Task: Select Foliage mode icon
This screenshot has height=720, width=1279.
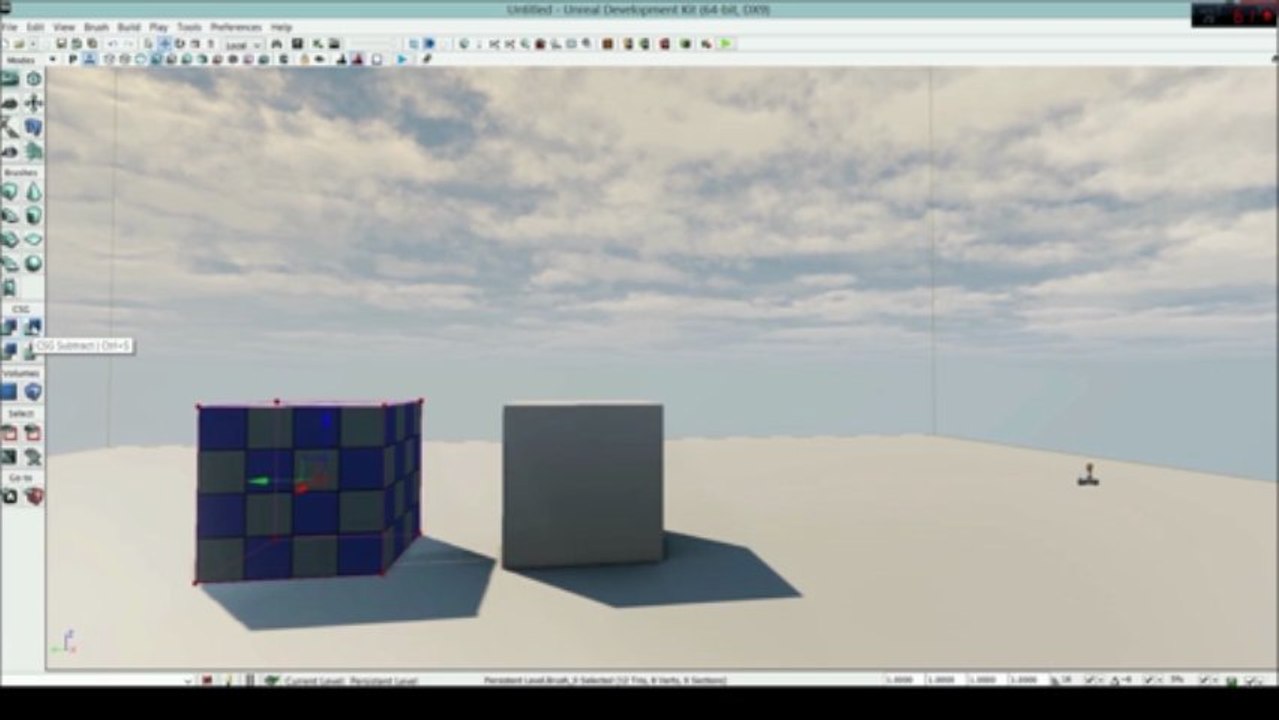Action: [33, 151]
